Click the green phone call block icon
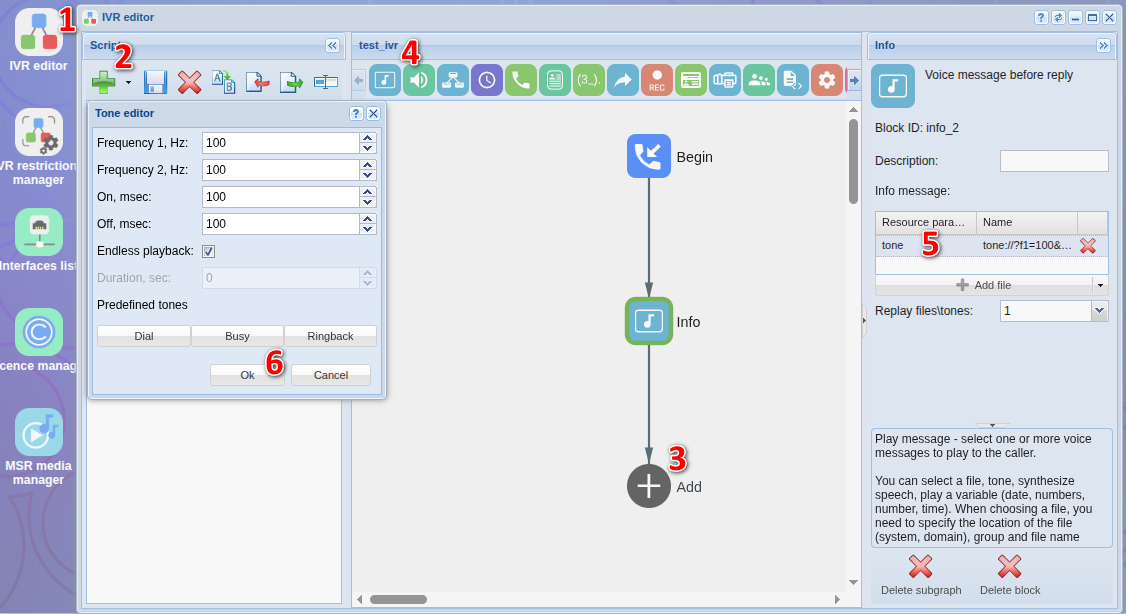Image resolution: width=1126 pixels, height=614 pixels. (x=521, y=80)
